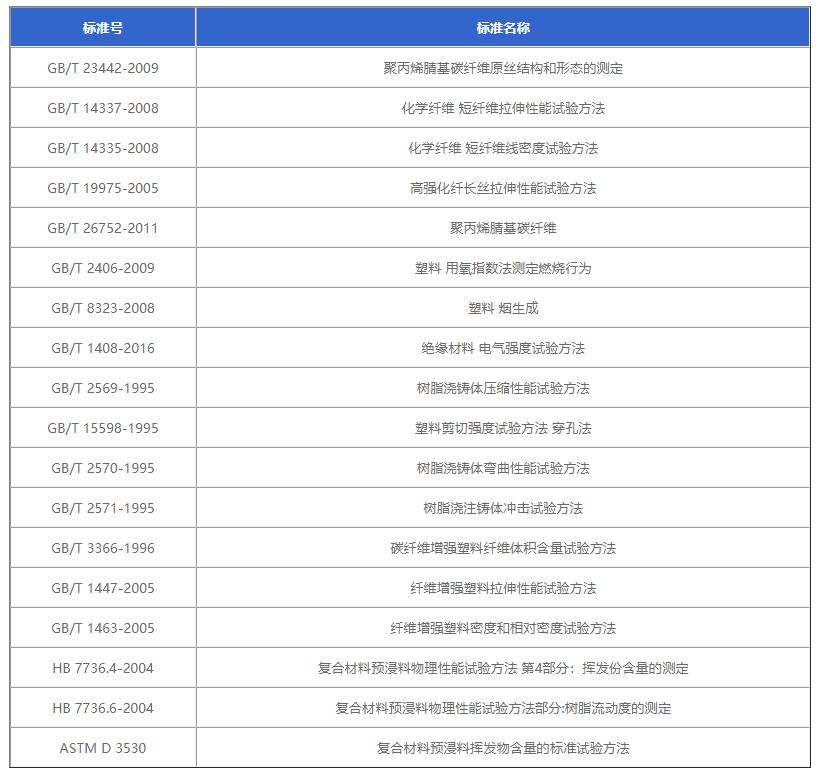This screenshot has height=778, width=822.
Task: Click the 标准号 column header
Action: click(x=102, y=28)
